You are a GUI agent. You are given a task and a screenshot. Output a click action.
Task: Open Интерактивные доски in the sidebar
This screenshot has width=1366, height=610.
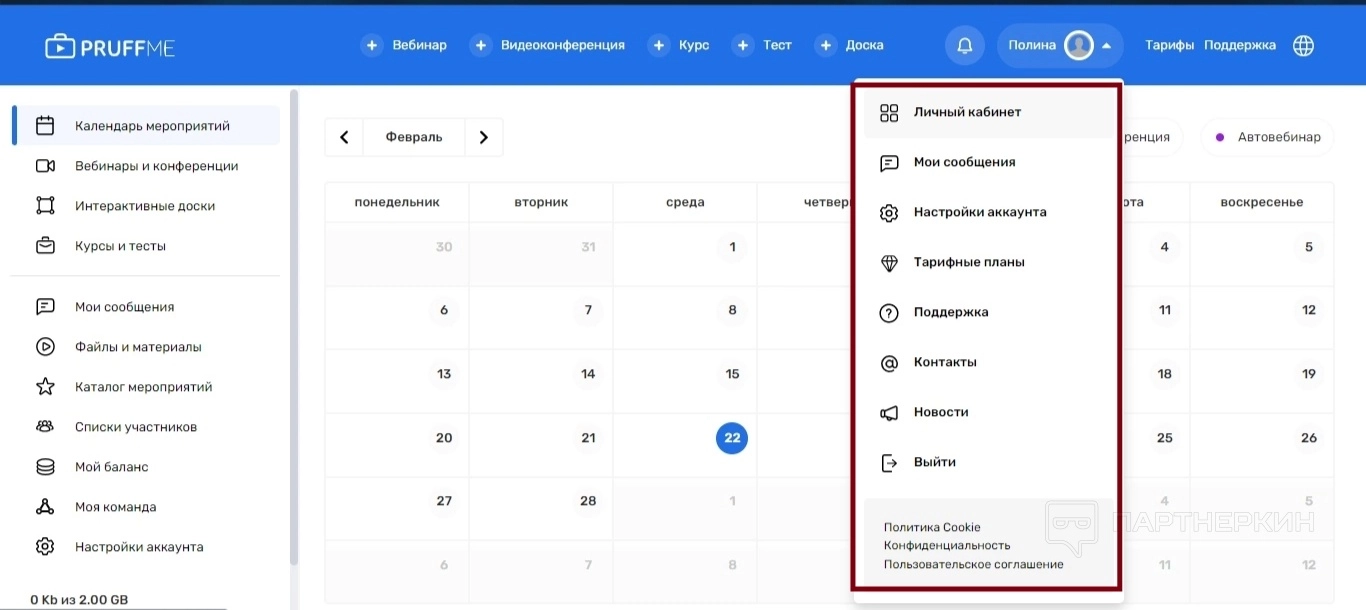[145, 206]
